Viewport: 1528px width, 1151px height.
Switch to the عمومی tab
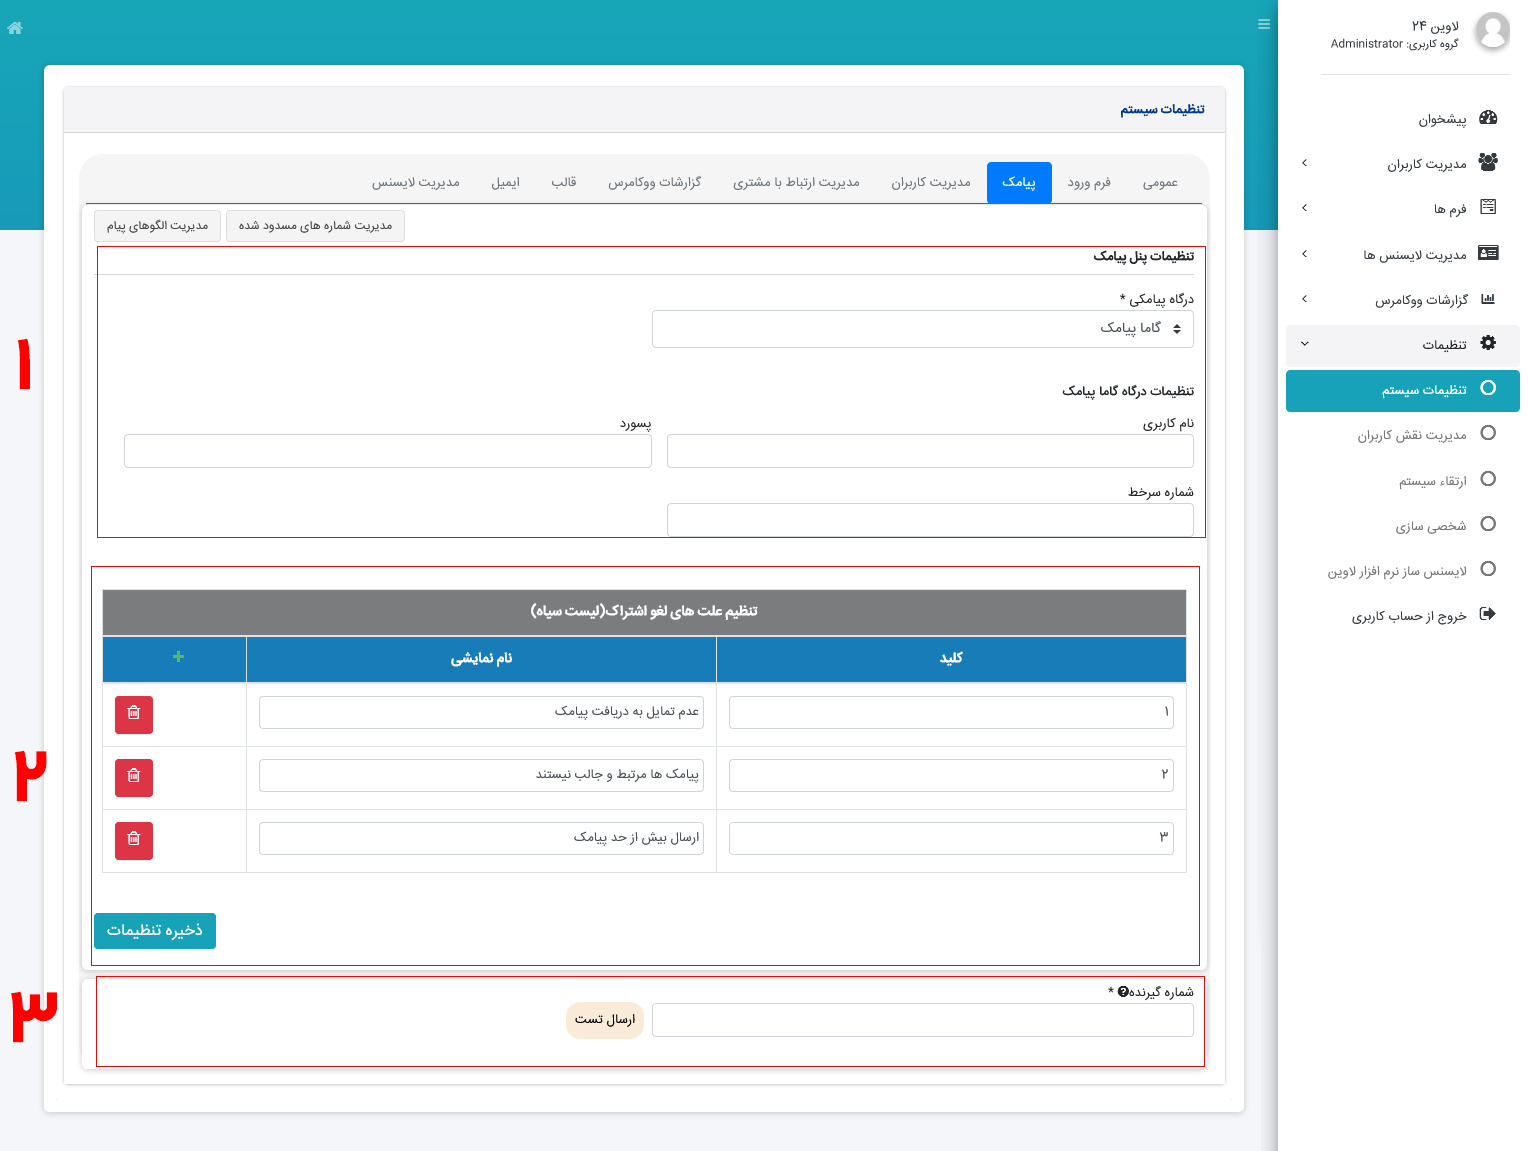pos(1159,182)
